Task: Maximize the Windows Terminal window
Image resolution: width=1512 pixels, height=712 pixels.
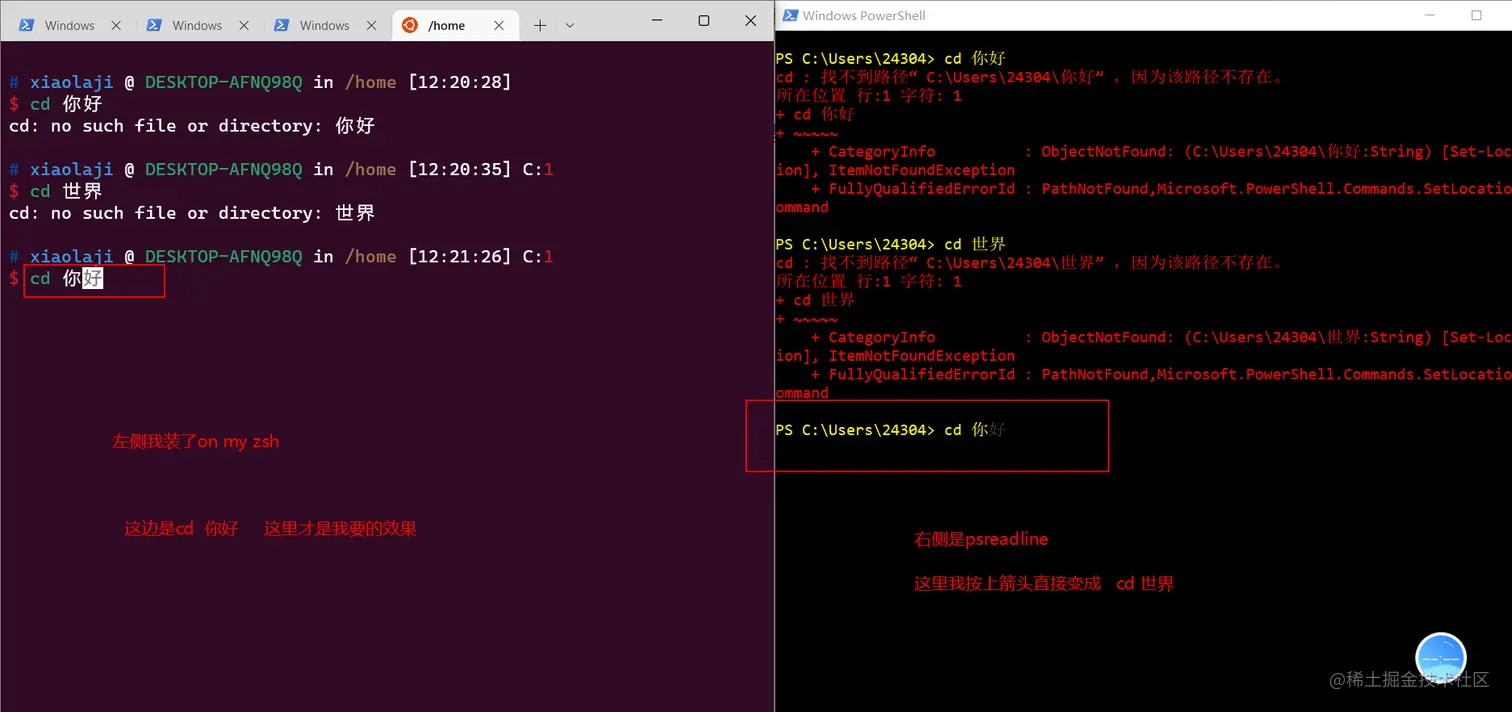Action: 704,20
